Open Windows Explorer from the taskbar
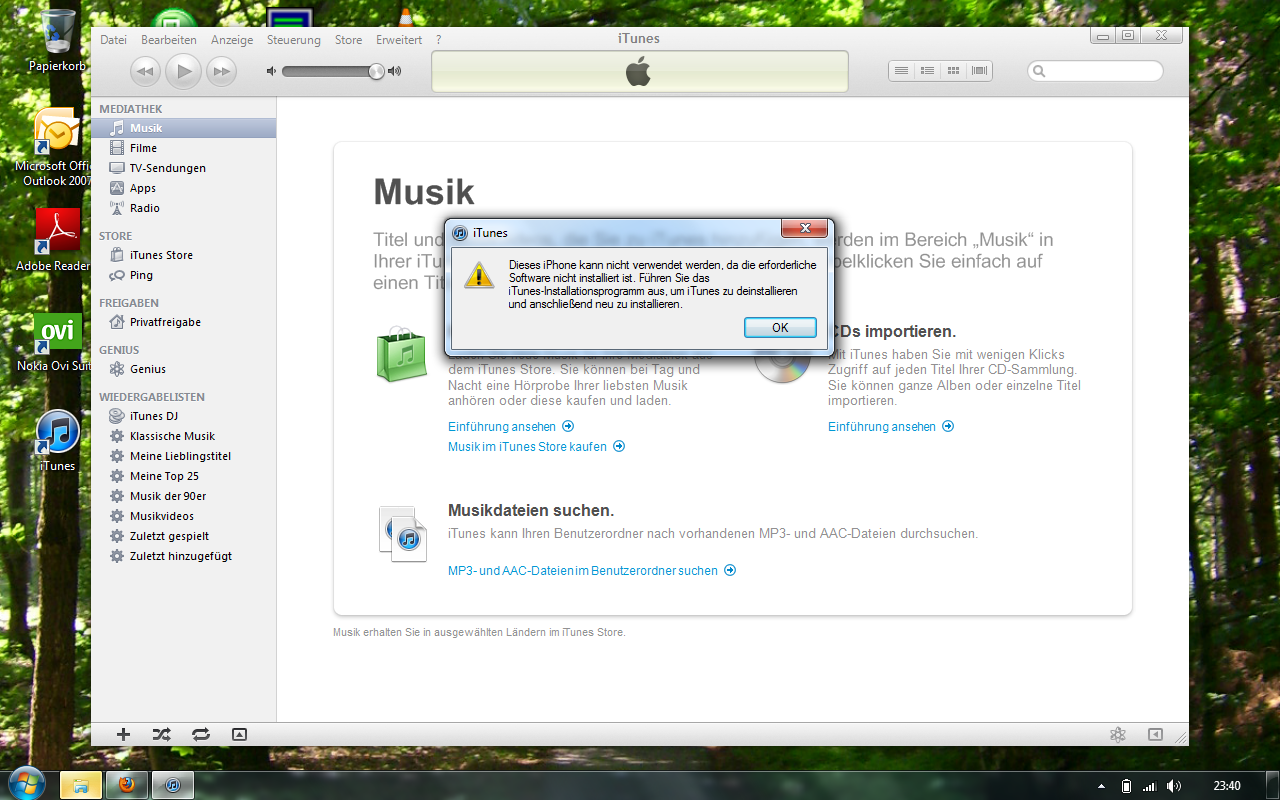1280x800 pixels. coord(81,785)
